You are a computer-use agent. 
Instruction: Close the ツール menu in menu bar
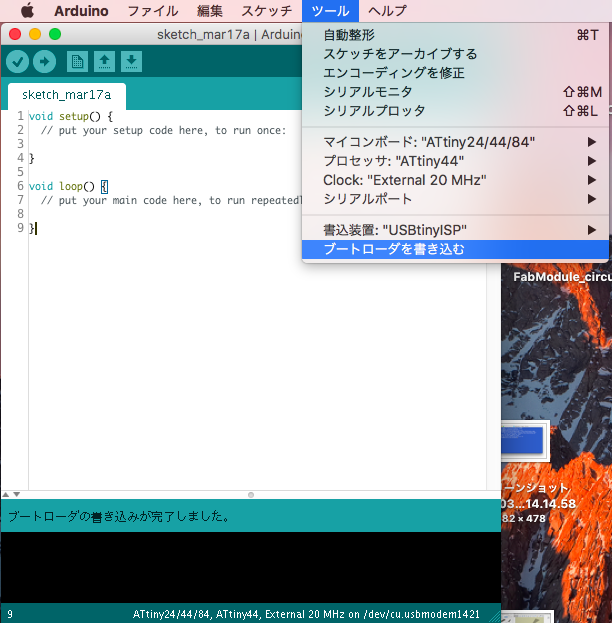[x=330, y=11]
